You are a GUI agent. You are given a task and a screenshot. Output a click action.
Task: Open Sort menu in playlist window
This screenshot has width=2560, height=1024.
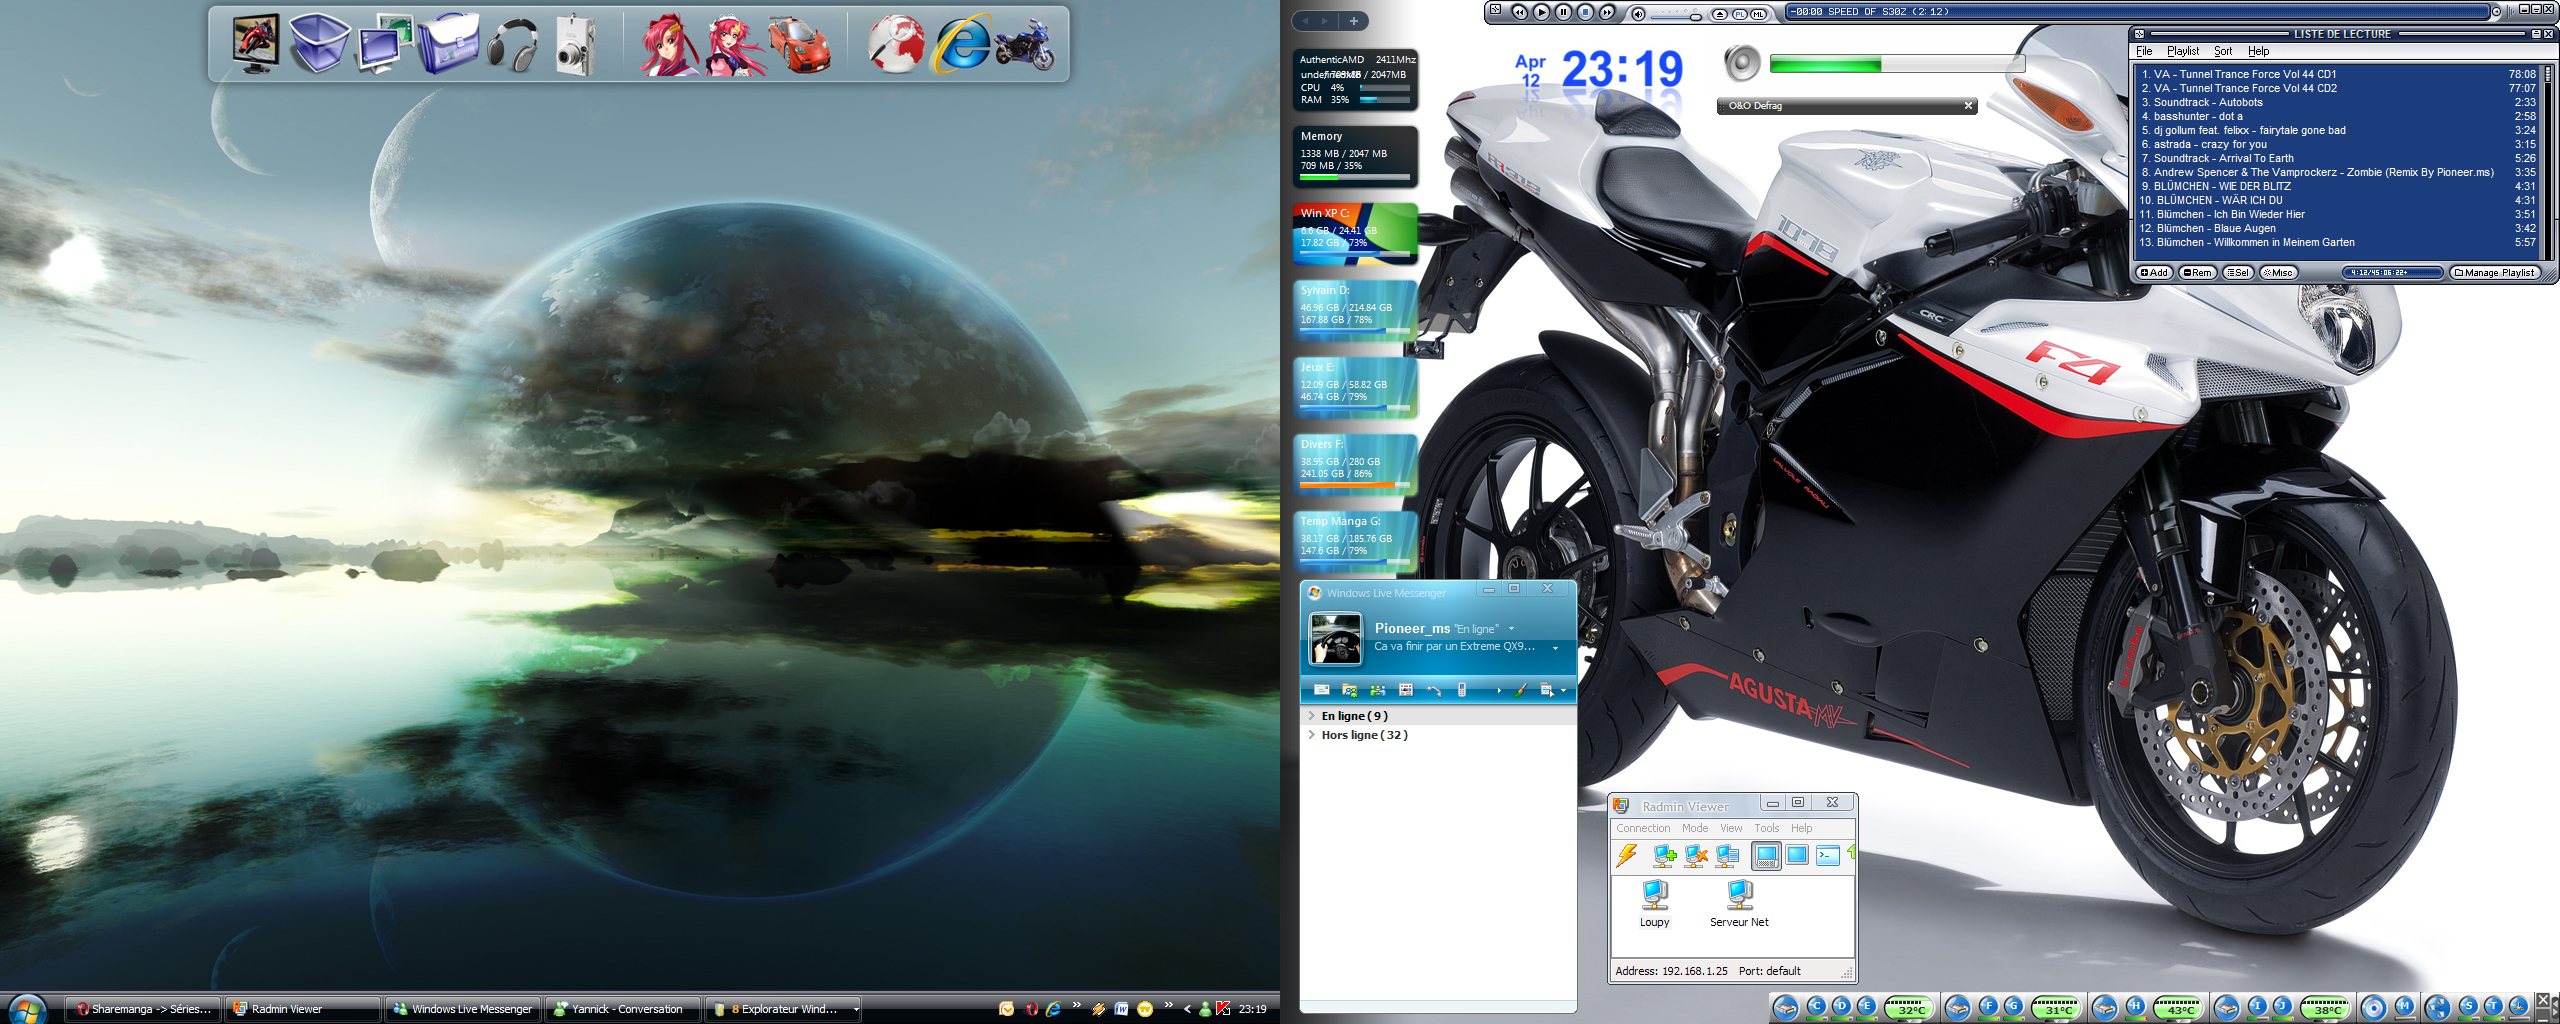click(2222, 51)
